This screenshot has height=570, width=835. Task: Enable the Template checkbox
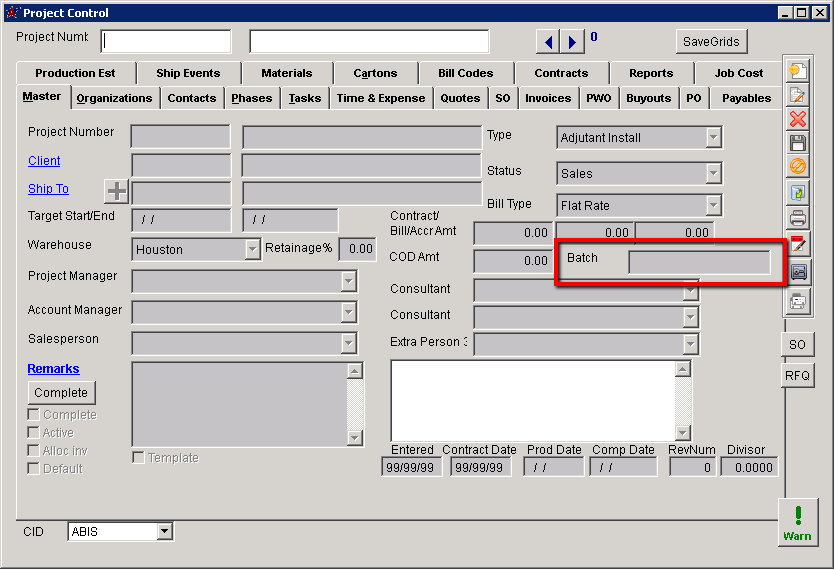139,458
